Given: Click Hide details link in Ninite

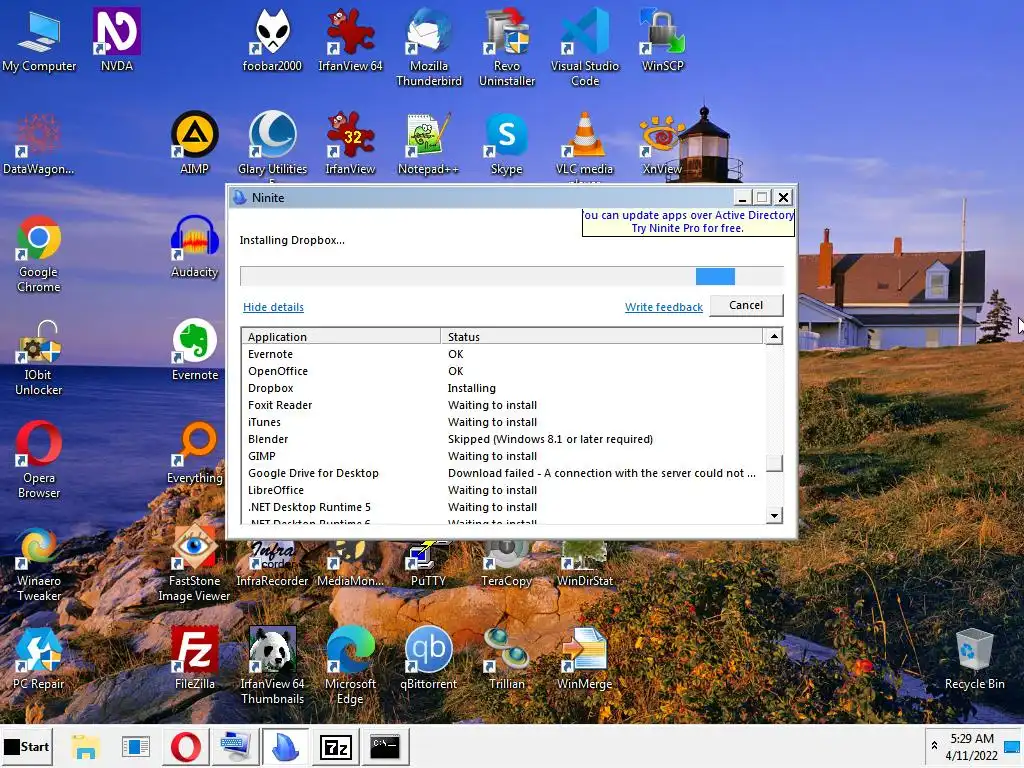Looking at the screenshot, I should tap(273, 307).
